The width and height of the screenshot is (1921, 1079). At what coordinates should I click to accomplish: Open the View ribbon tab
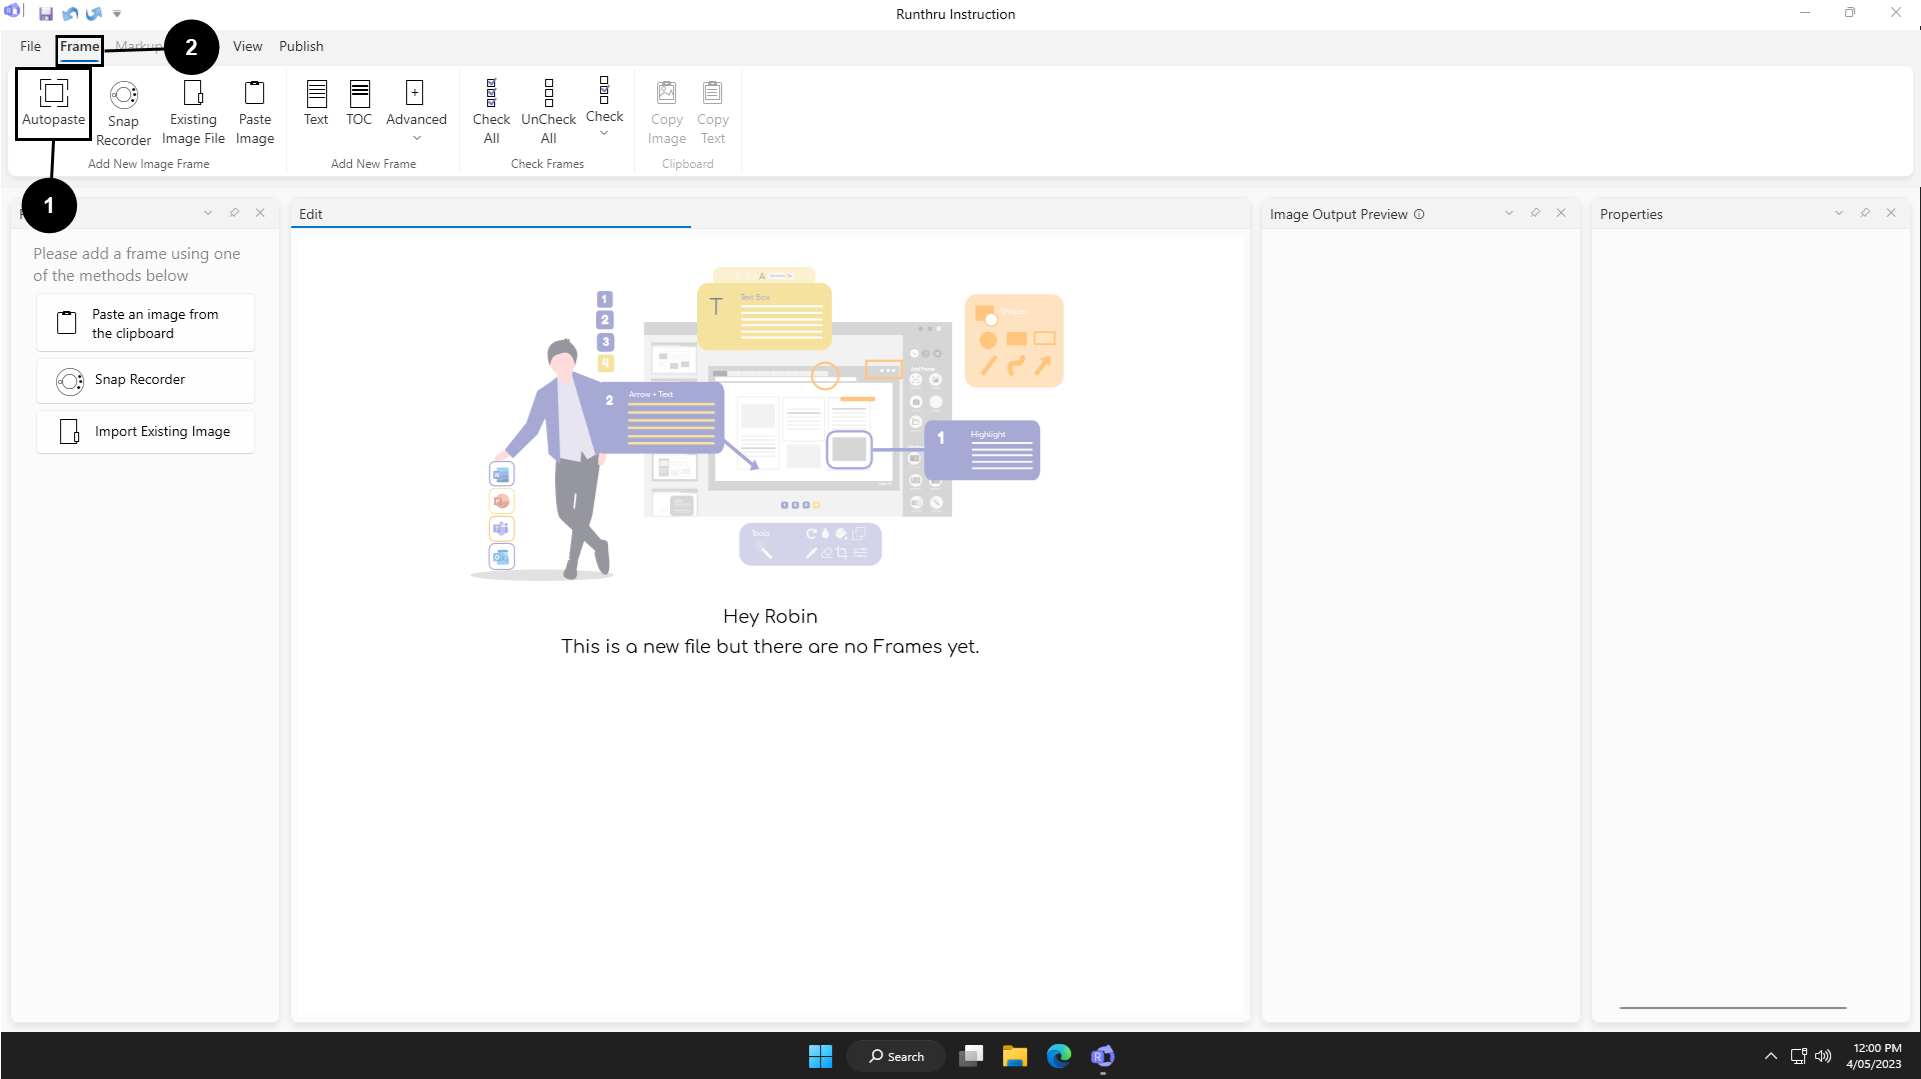click(247, 46)
